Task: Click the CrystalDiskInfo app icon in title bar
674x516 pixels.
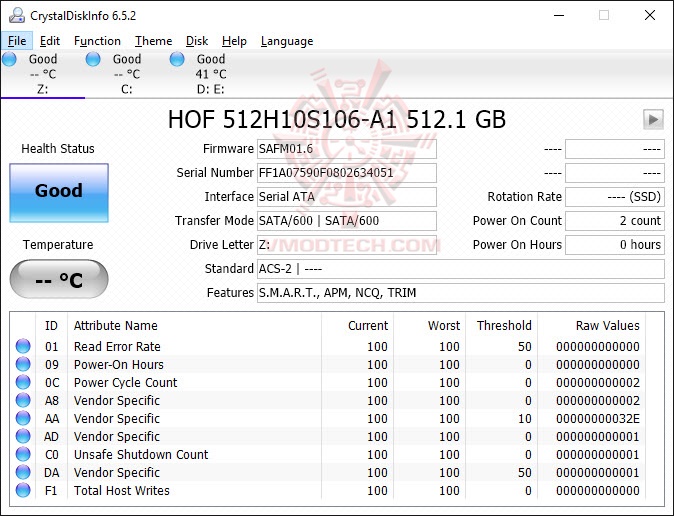Action: tap(17, 15)
